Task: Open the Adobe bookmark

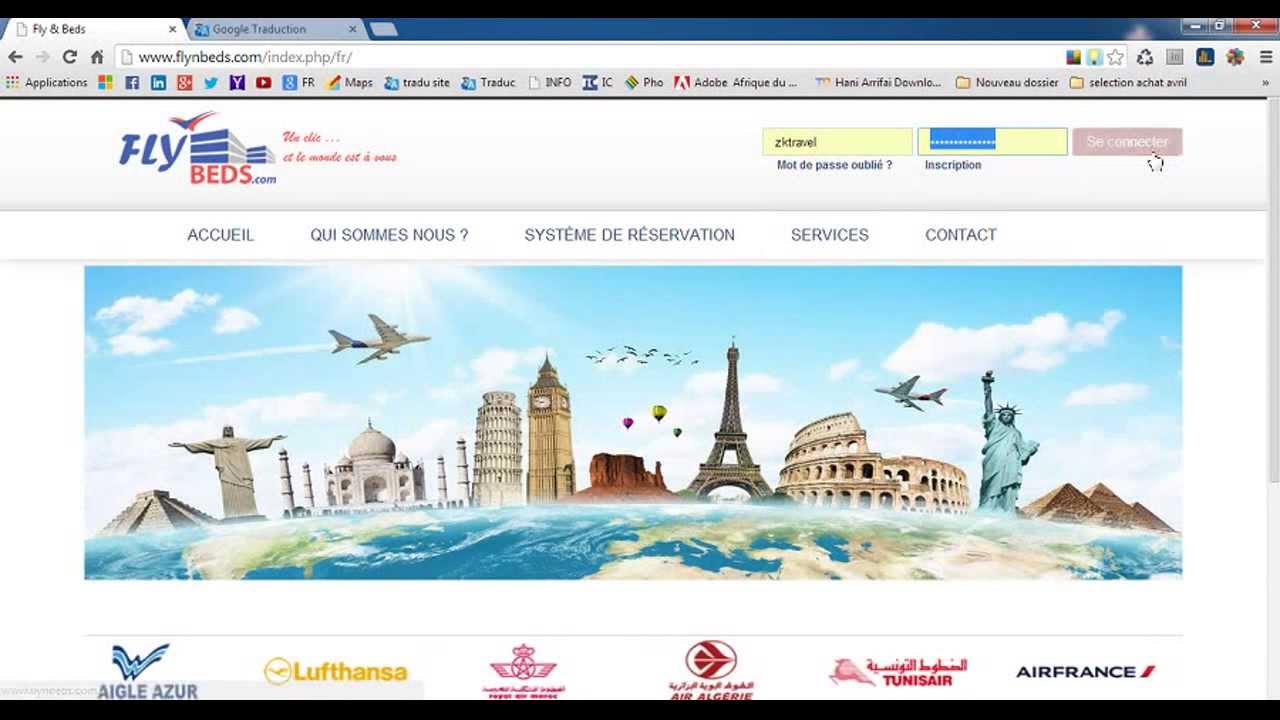Action: coord(701,83)
